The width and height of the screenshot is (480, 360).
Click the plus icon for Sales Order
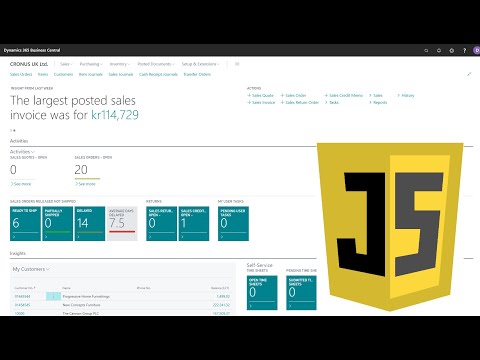click(282, 95)
